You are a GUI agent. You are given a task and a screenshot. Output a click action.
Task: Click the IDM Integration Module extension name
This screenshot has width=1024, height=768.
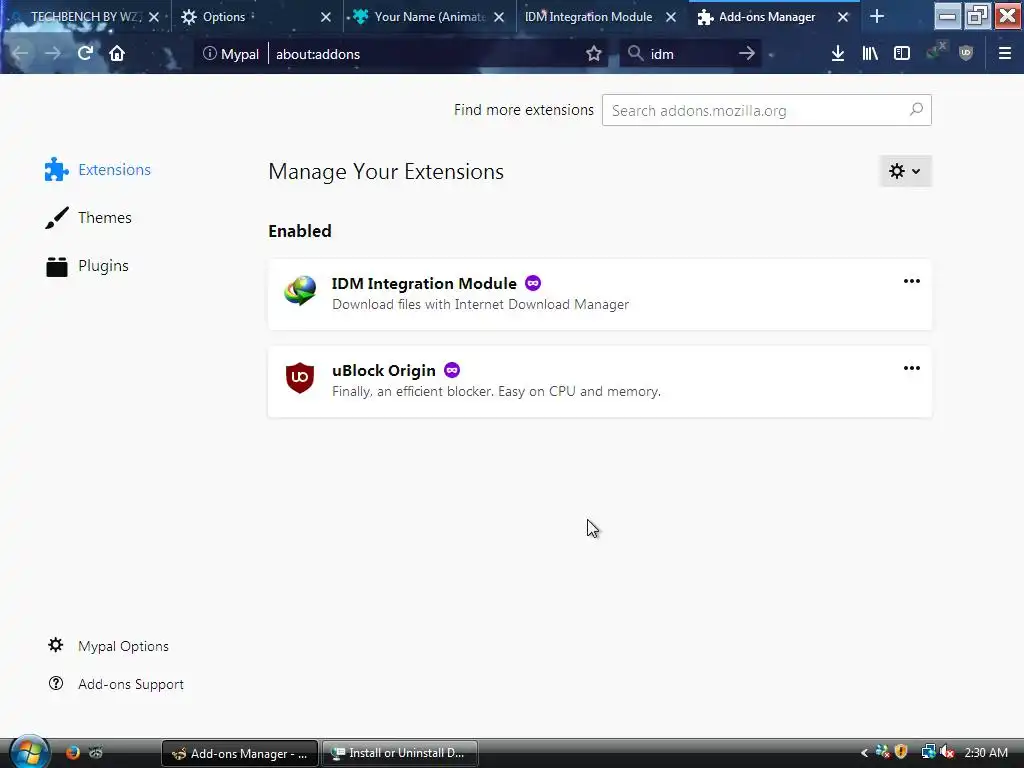coord(424,283)
